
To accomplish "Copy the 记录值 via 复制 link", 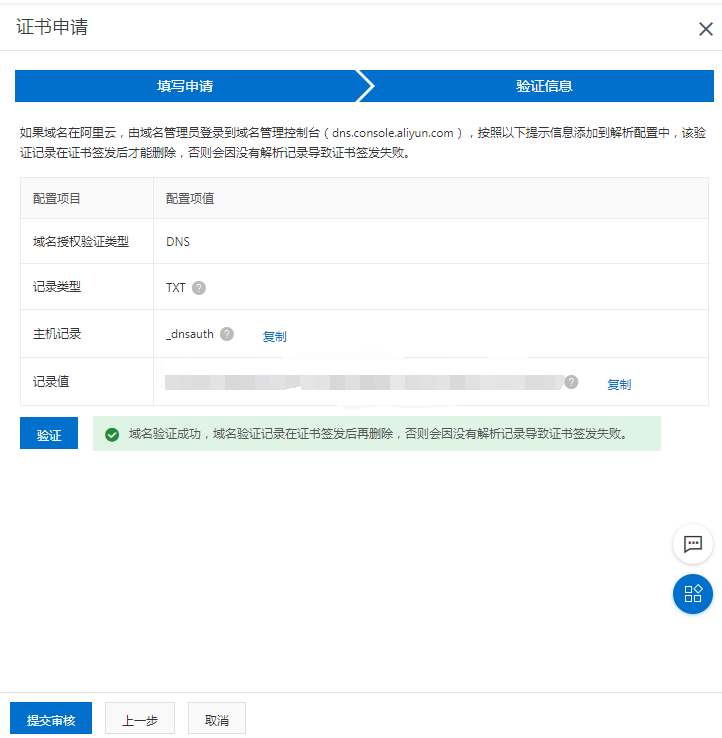I will coord(619,385).
